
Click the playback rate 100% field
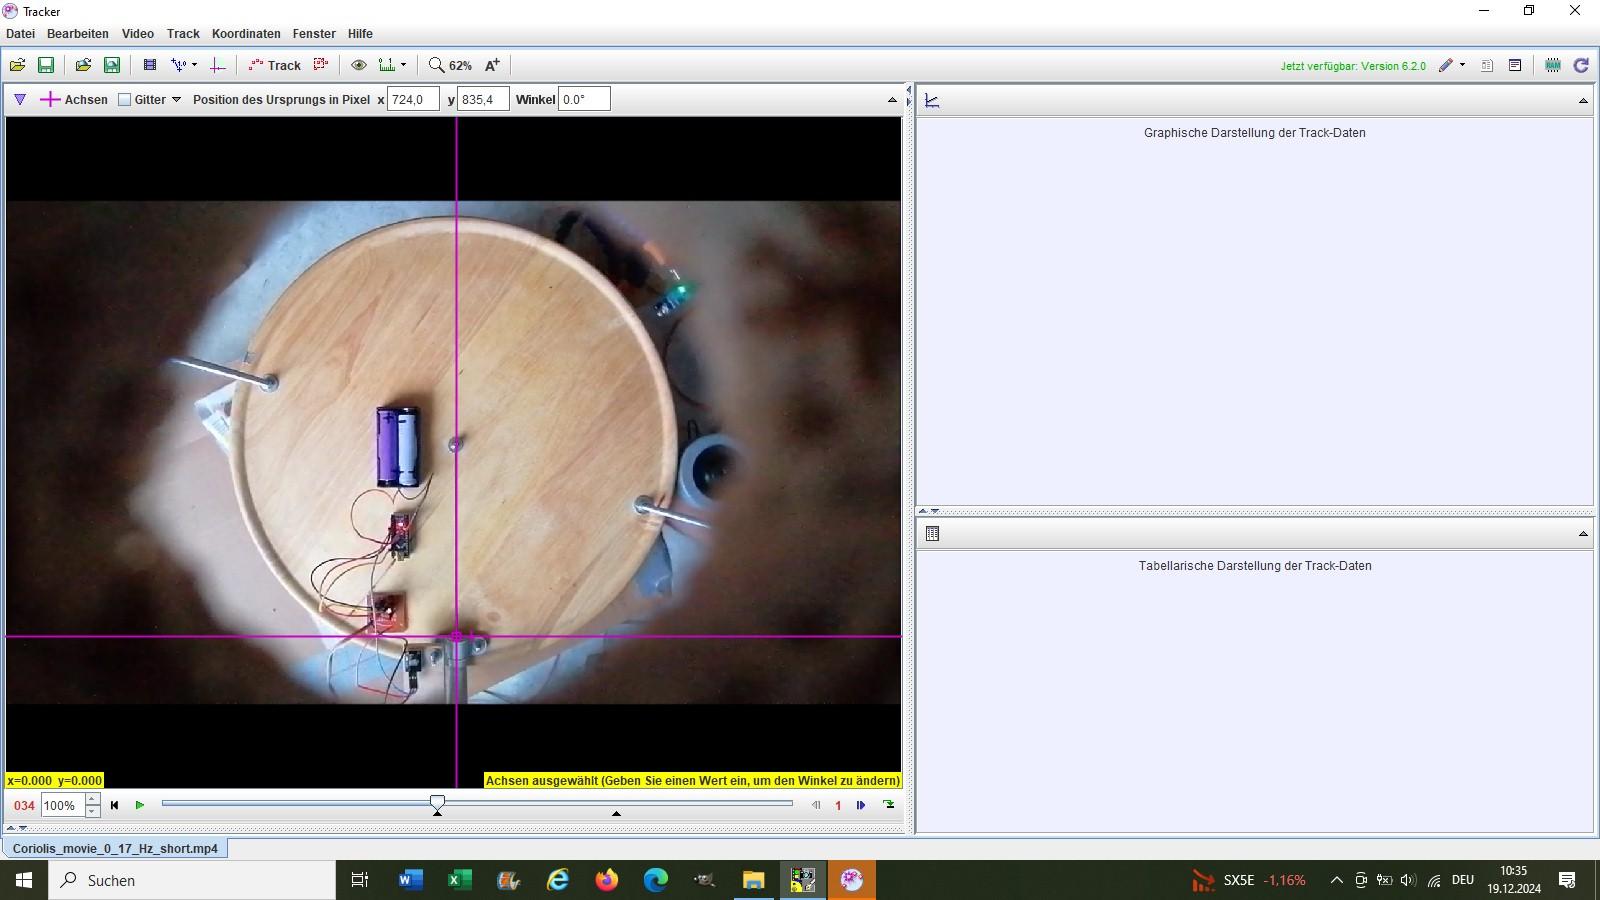tap(62, 805)
